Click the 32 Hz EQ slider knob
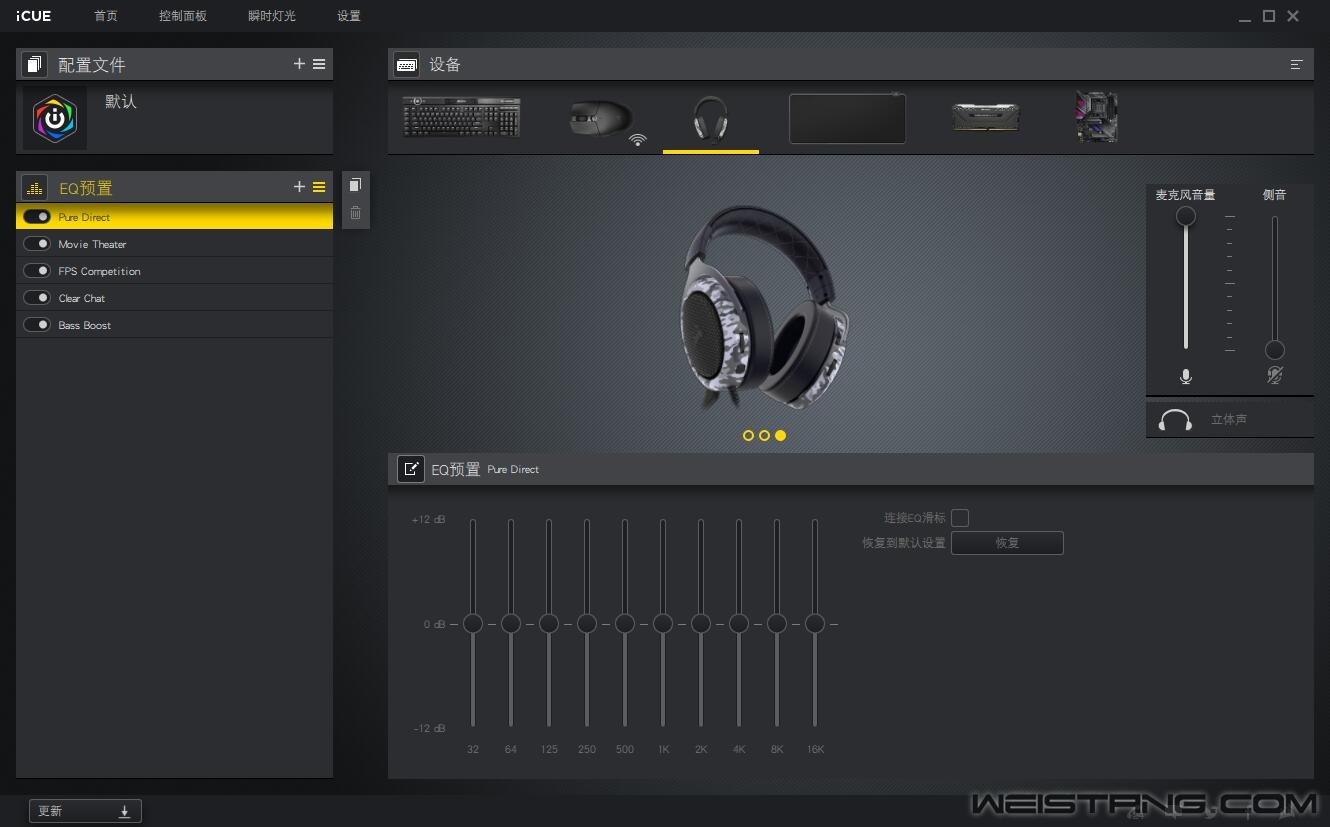The width and height of the screenshot is (1330, 827). [473, 624]
